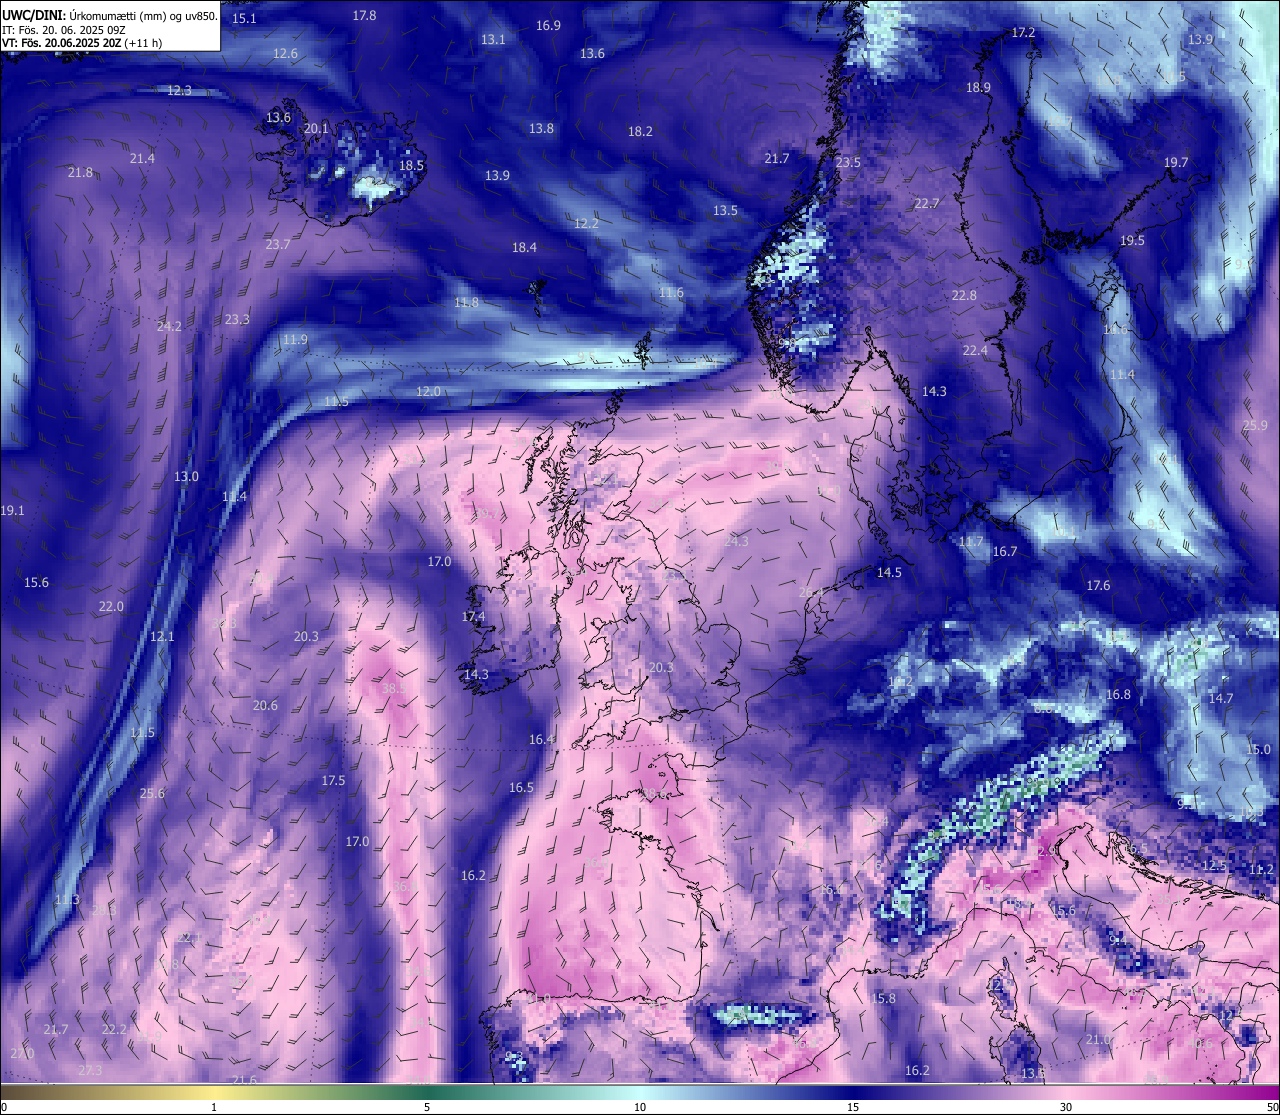Click the 15 tick on the color scale

tap(853, 1107)
